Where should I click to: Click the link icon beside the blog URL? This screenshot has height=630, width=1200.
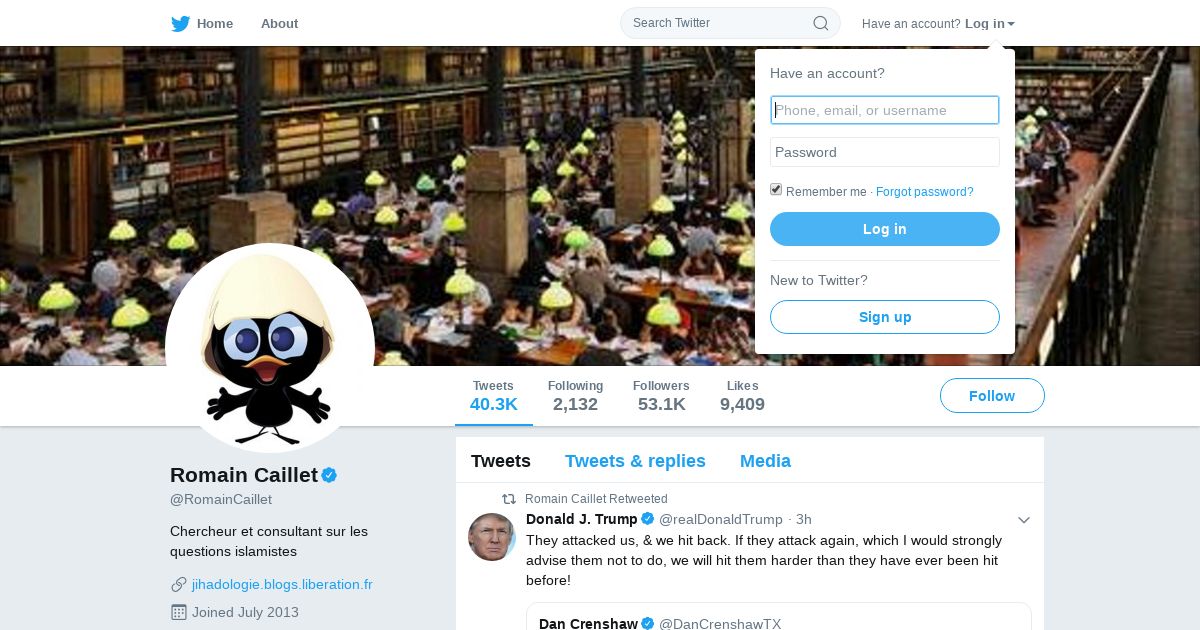[179, 585]
